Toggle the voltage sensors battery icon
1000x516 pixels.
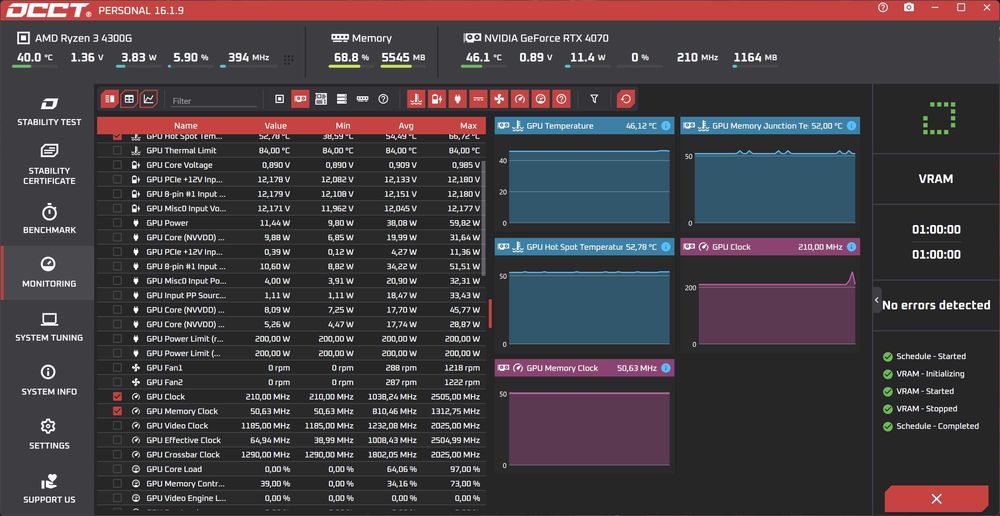pos(437,99)
